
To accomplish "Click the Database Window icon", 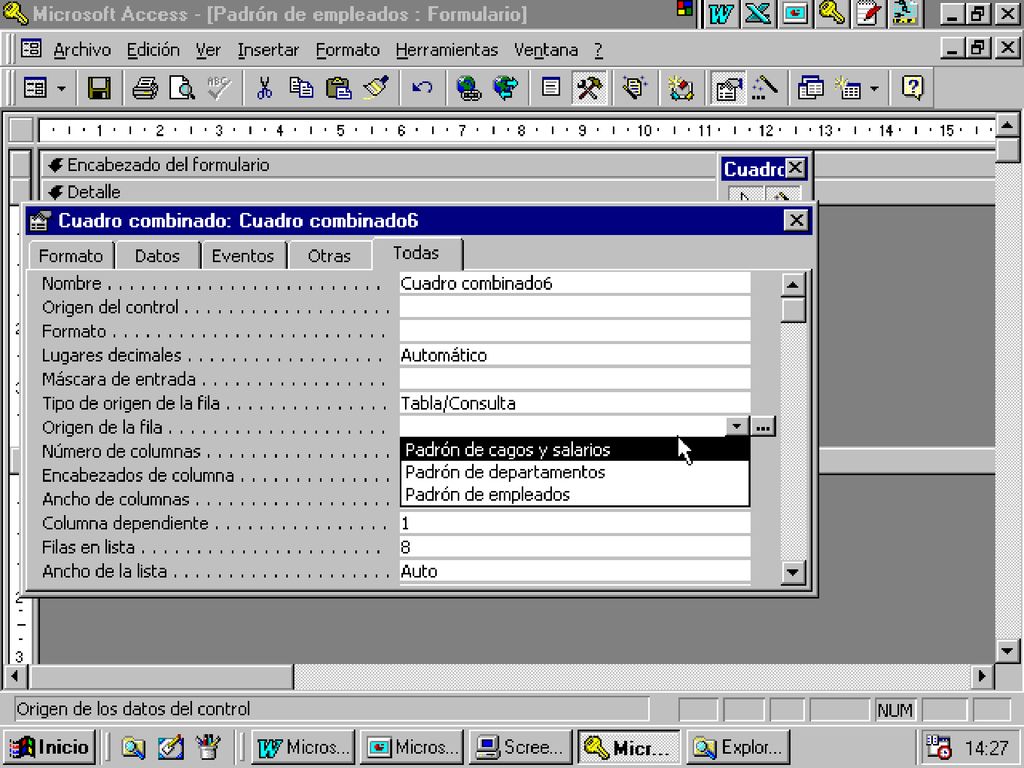I will pos(810,88).
